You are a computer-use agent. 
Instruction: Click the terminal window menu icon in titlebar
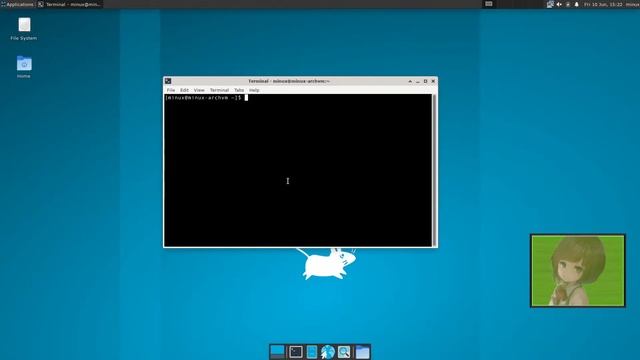[x=168, y=81]
